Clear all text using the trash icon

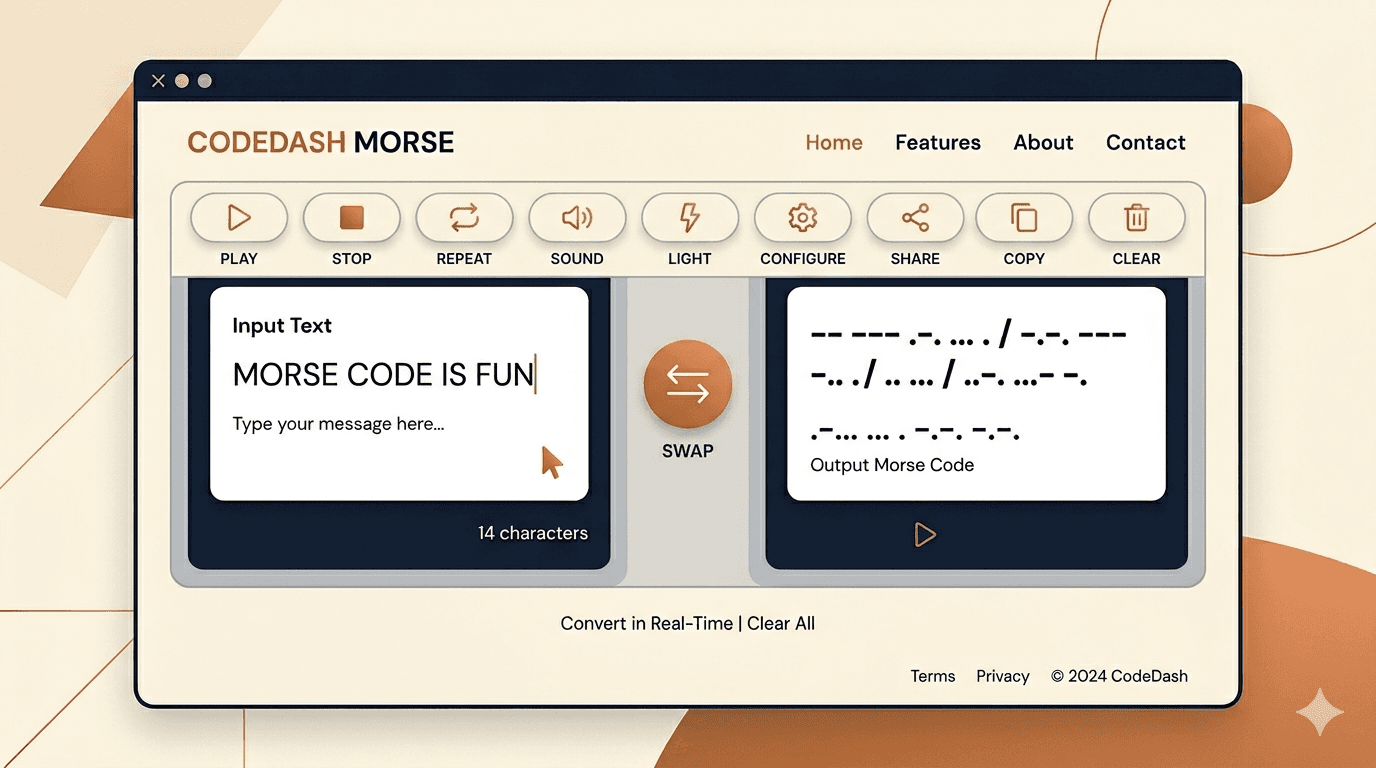1136,216
